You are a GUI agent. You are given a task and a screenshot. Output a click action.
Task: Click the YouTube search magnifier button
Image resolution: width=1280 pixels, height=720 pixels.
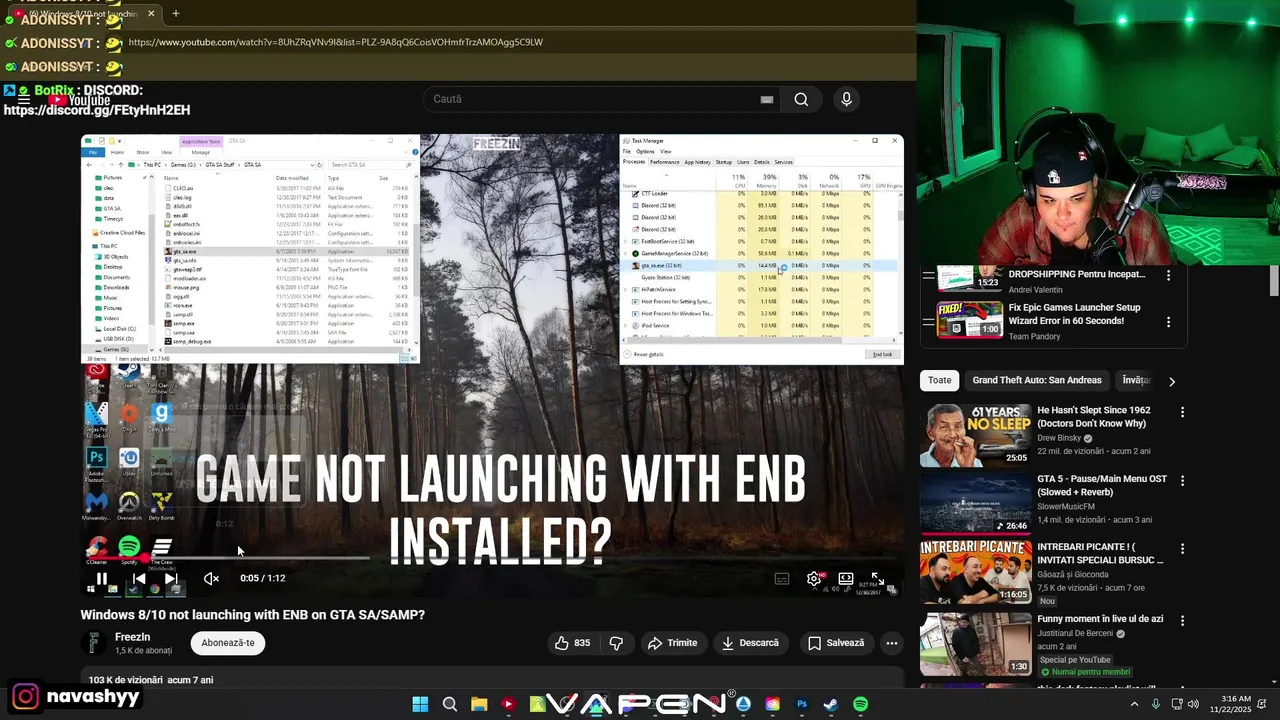(801, 99)
